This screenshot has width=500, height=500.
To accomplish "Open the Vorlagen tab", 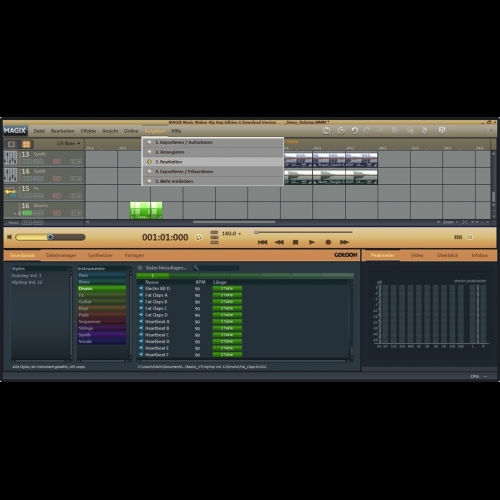I will (134, 255).
